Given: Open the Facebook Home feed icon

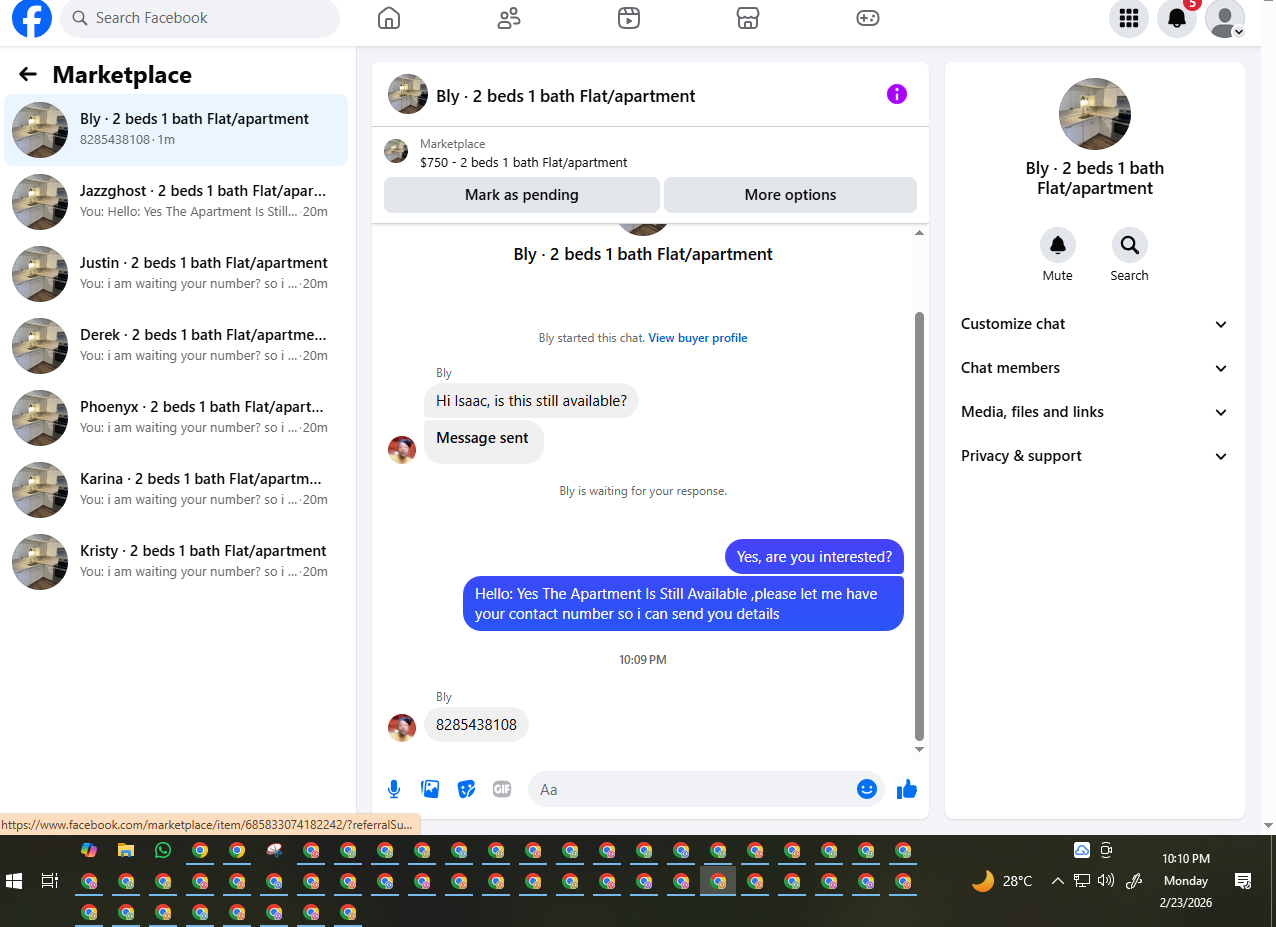Looking at the screenshot, I should click(389, 18).
